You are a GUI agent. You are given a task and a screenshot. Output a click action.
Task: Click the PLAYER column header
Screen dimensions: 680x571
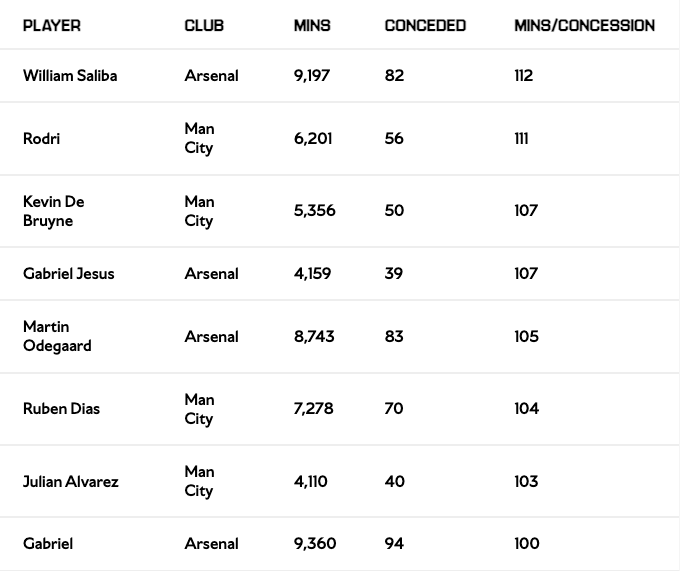(52, 25)
